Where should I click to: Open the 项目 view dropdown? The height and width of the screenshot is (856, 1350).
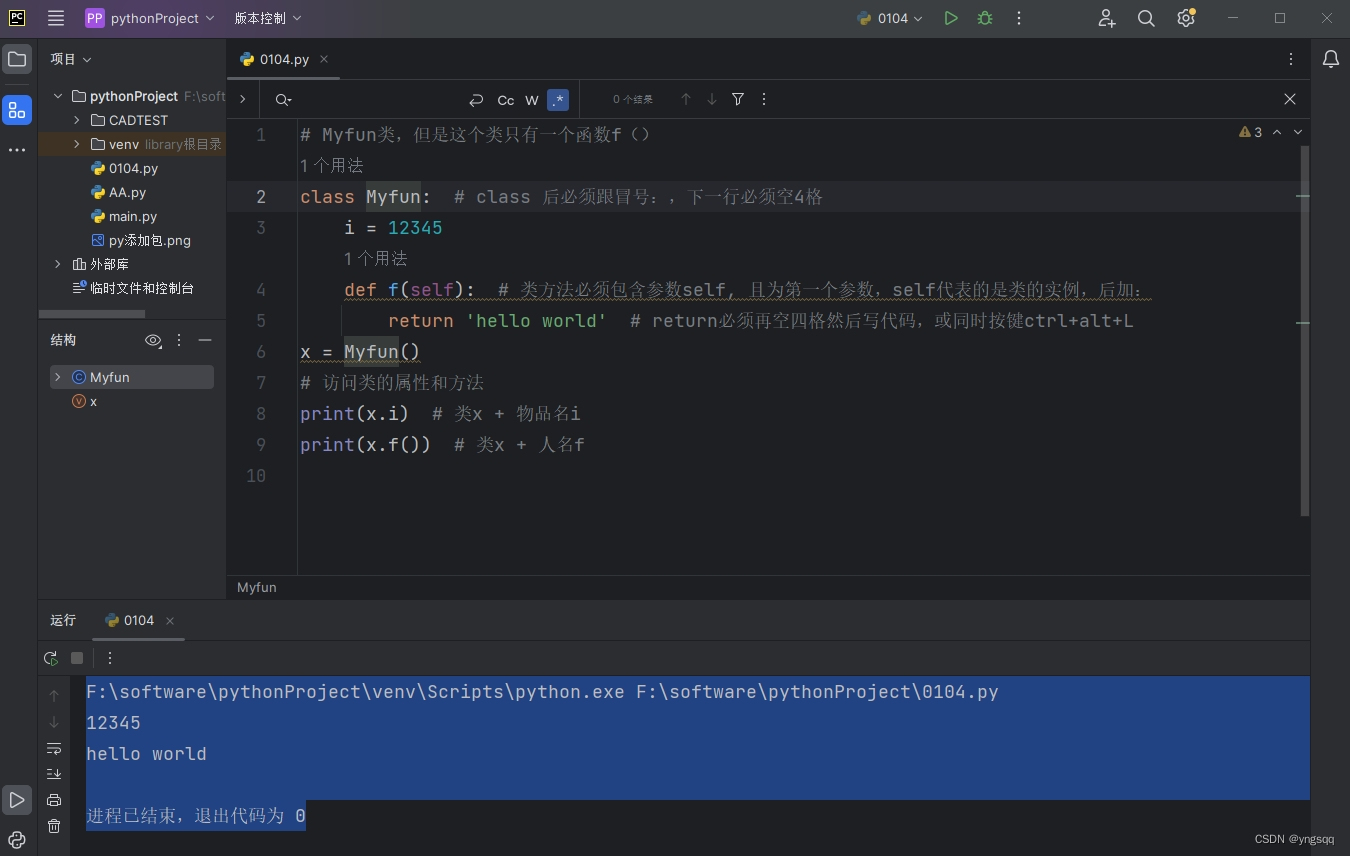[x=71, y=60]
